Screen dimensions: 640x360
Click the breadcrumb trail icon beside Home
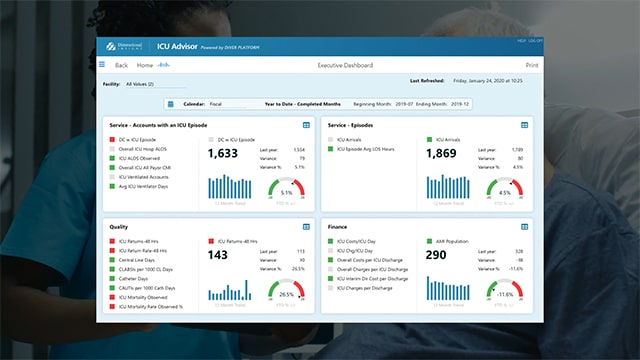click(x=164, y=65)
